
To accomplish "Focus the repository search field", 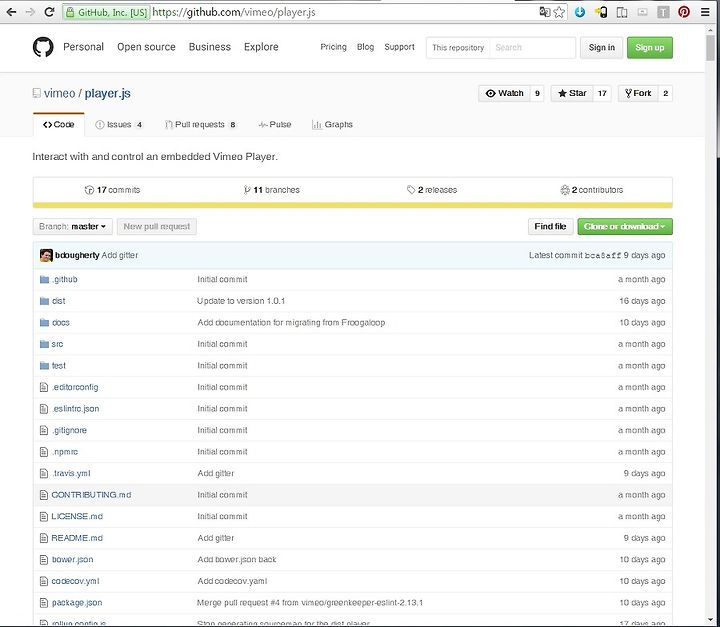I will pyautogui.click(x=532, y=47).
